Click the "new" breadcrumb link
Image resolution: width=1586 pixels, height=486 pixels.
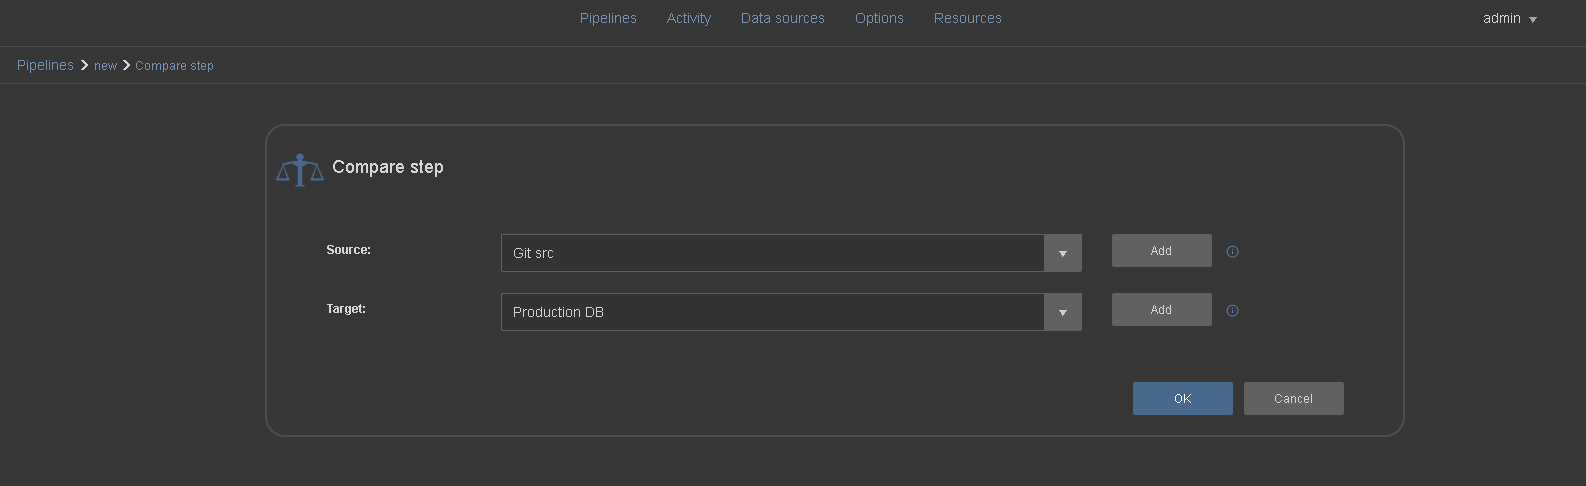(106, 66)
